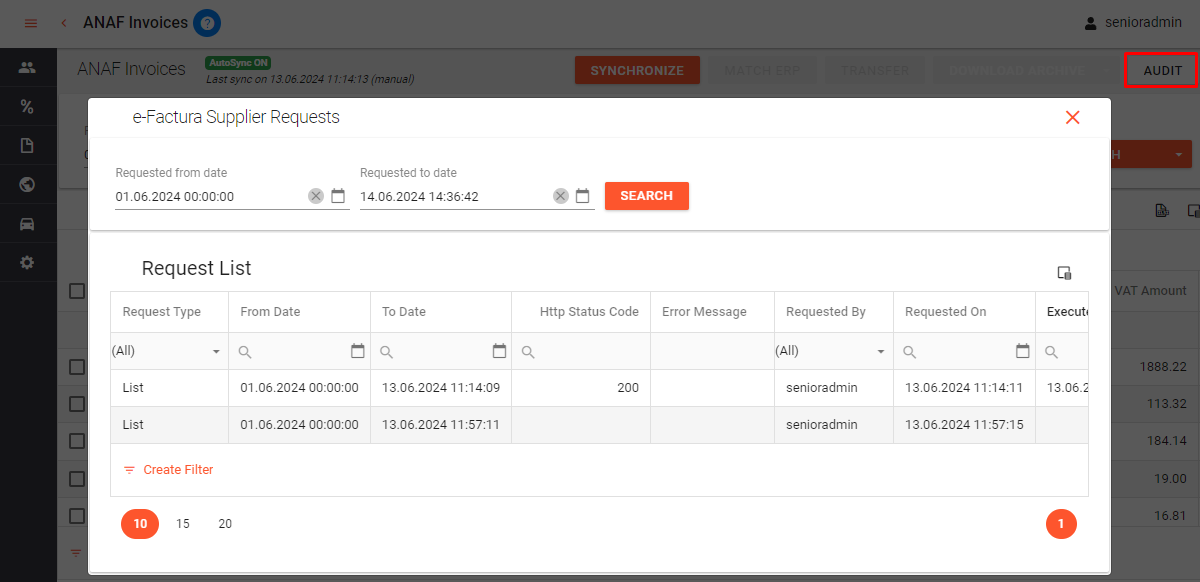
Task: Tick checkbox of the 16.81 invoice row
Action: tap(77, 516)
